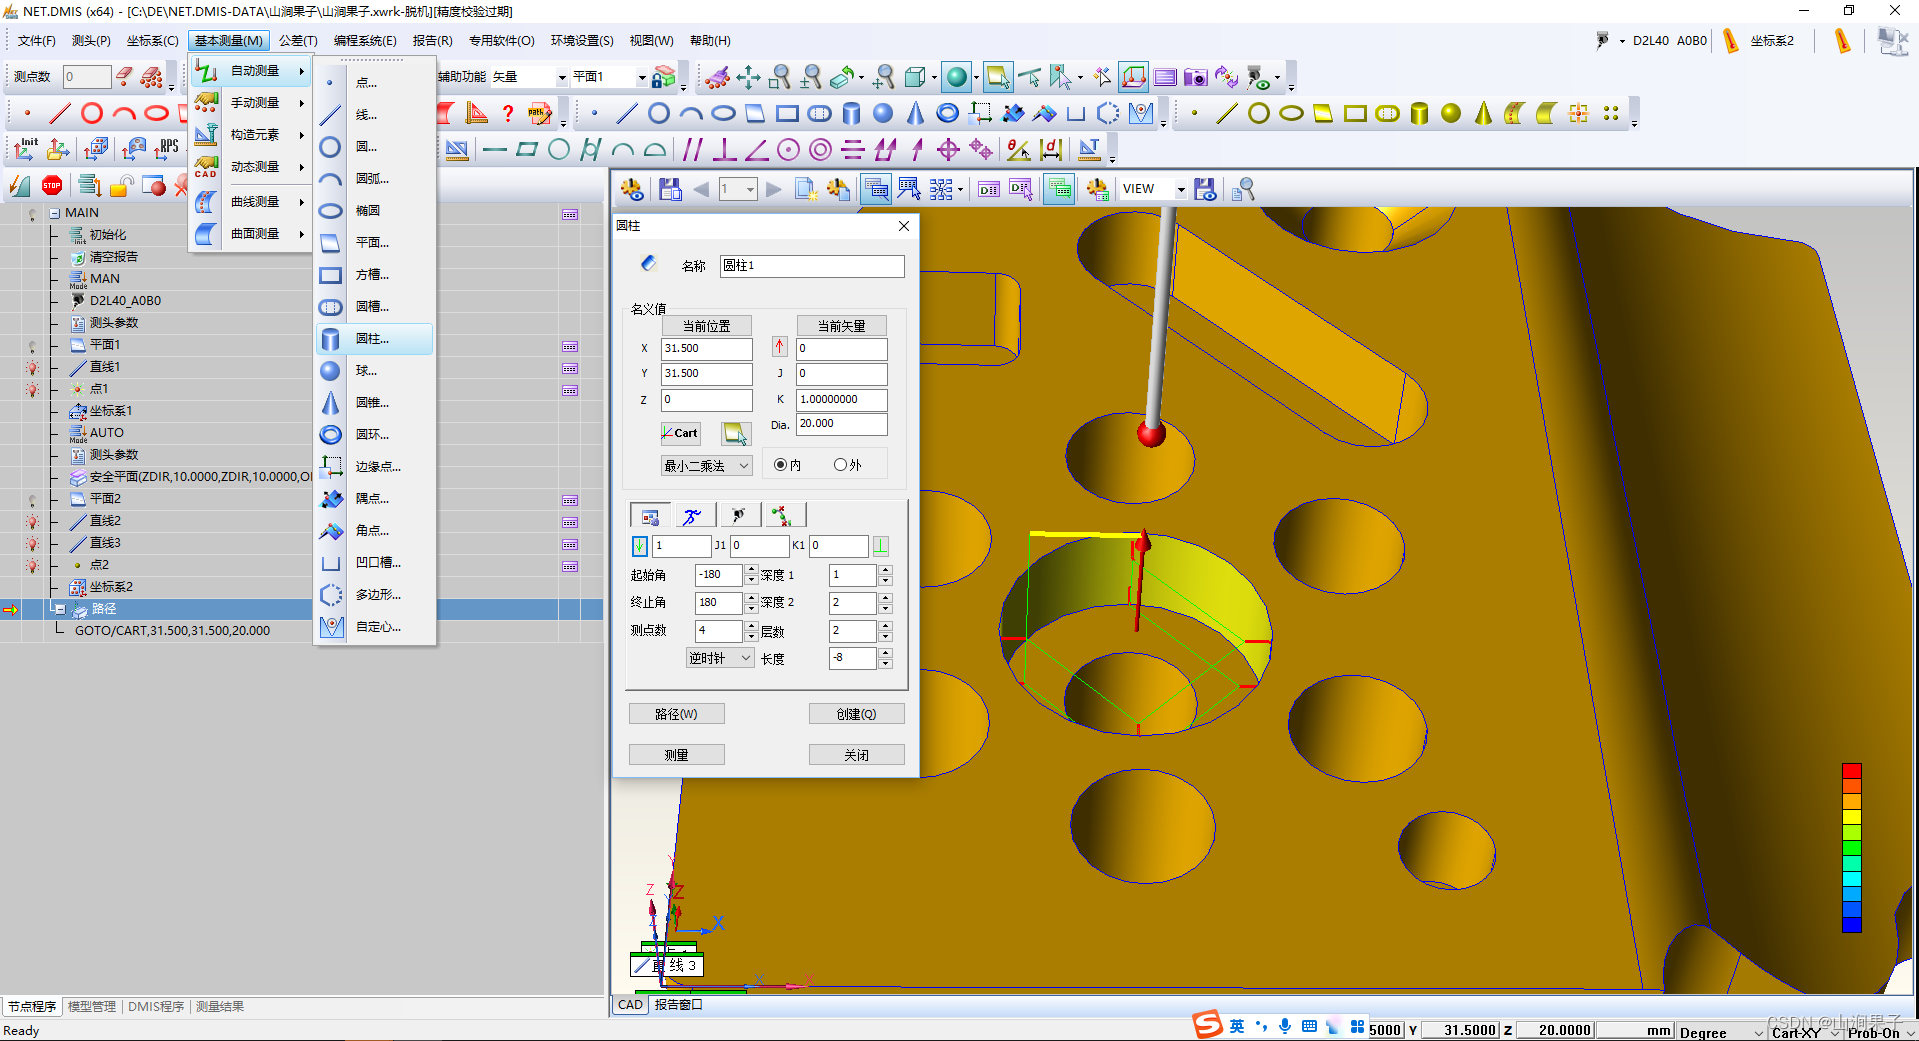Viewport: 1919px width, 1041px height.
Task: Click the yellow cylinder icon in the toolbar
Action: tap(1419, 113)
